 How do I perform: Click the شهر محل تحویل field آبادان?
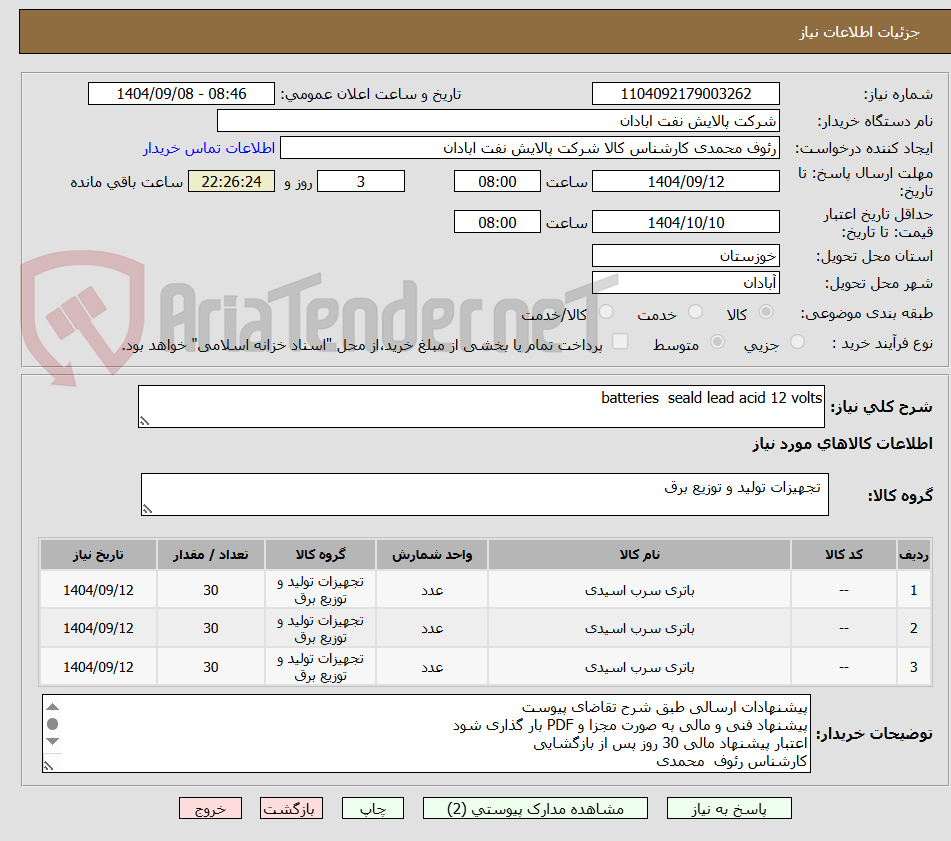pyautogui.click(x=685, y=283)
